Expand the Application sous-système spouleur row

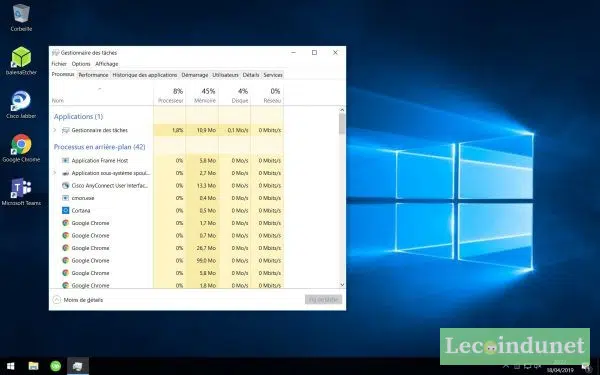click(x=54, y=173)
